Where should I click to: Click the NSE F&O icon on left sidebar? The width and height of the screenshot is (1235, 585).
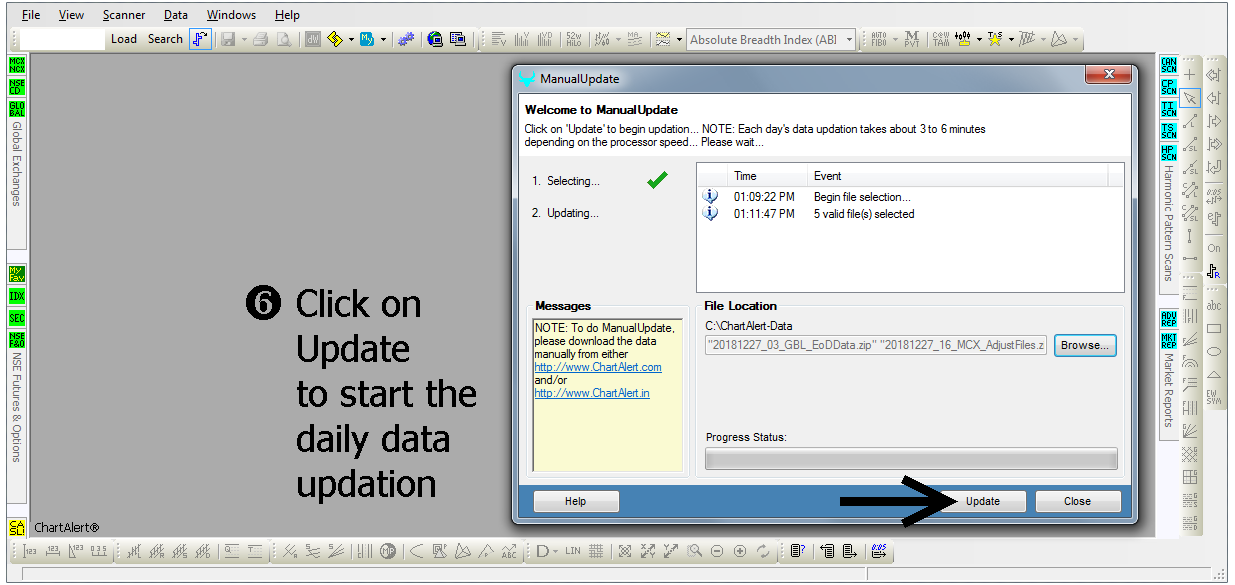pyautogui.click(x=17, y=340)
